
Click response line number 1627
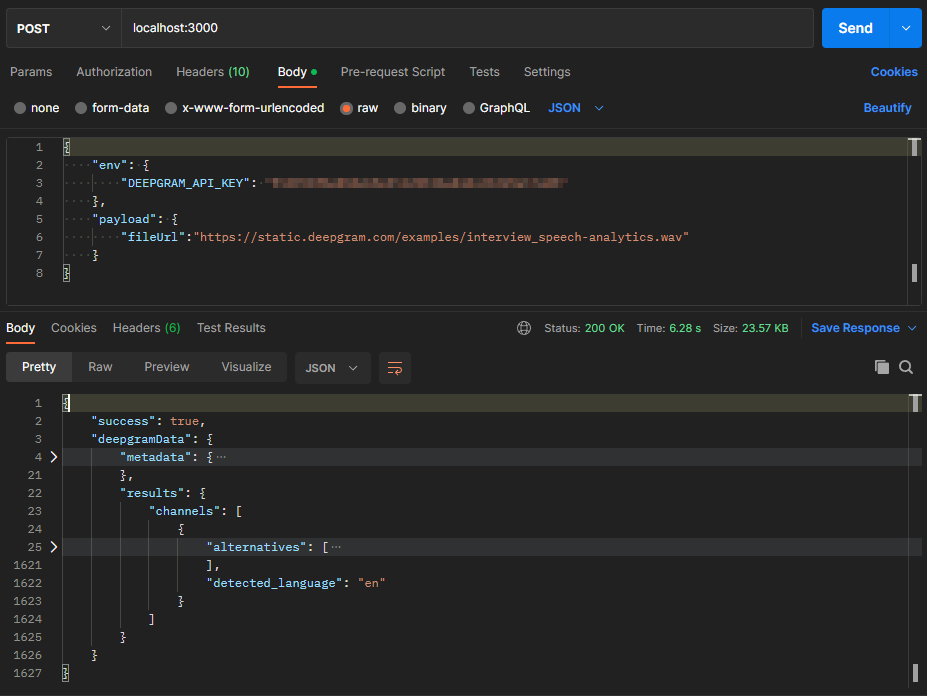(28, 673)
